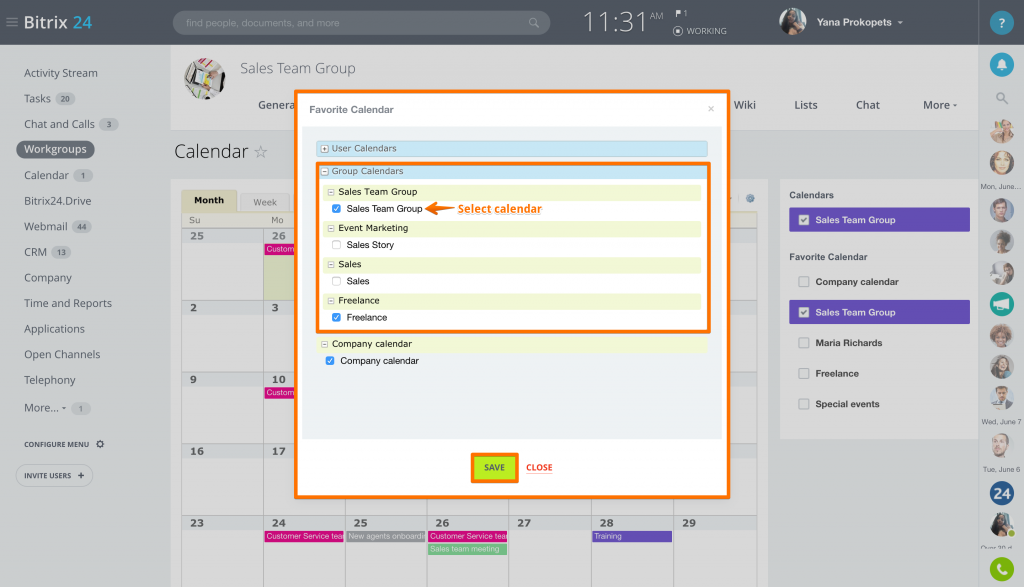Open the hamburger menu next to Bitrix 24

(12, 22)
